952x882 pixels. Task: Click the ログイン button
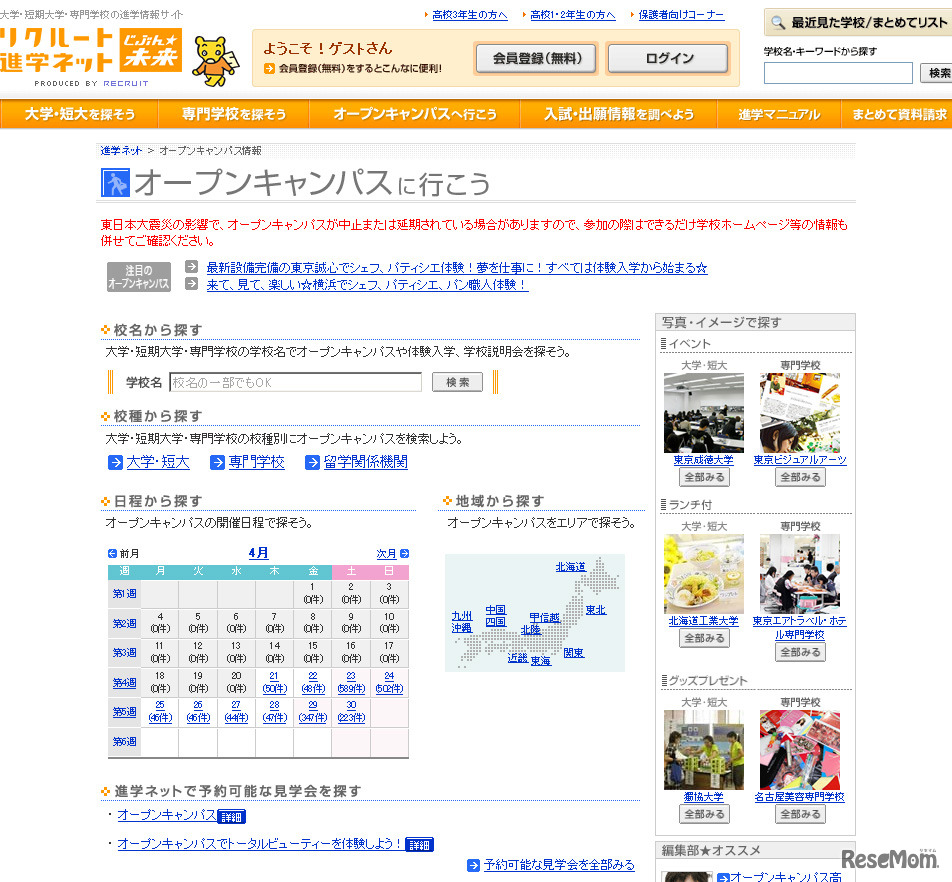click(666, 60)
